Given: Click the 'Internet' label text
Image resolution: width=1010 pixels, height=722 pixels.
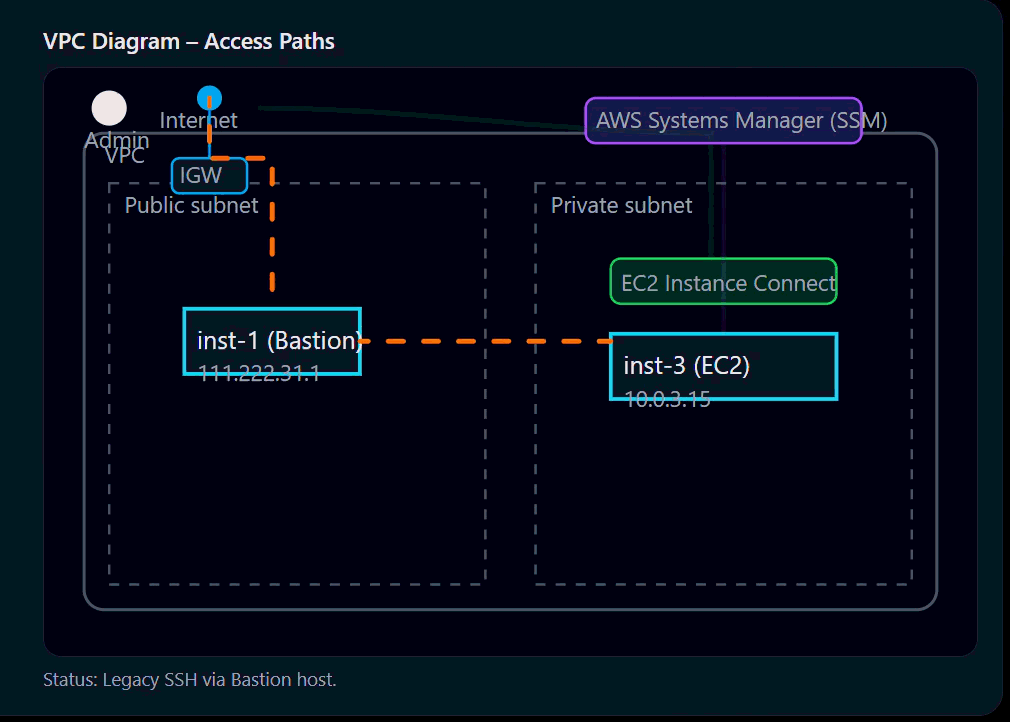Looking at the screenshot, I should pyautogui.click(x=198, y=120).
